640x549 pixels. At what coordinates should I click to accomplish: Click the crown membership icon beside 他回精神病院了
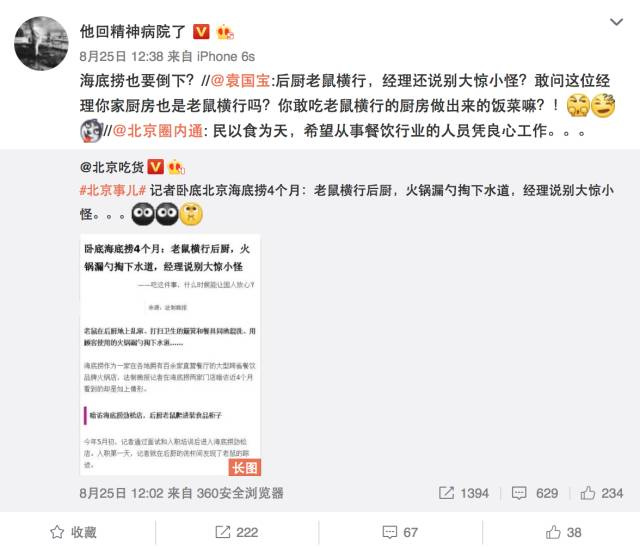(x=224, y=32)
